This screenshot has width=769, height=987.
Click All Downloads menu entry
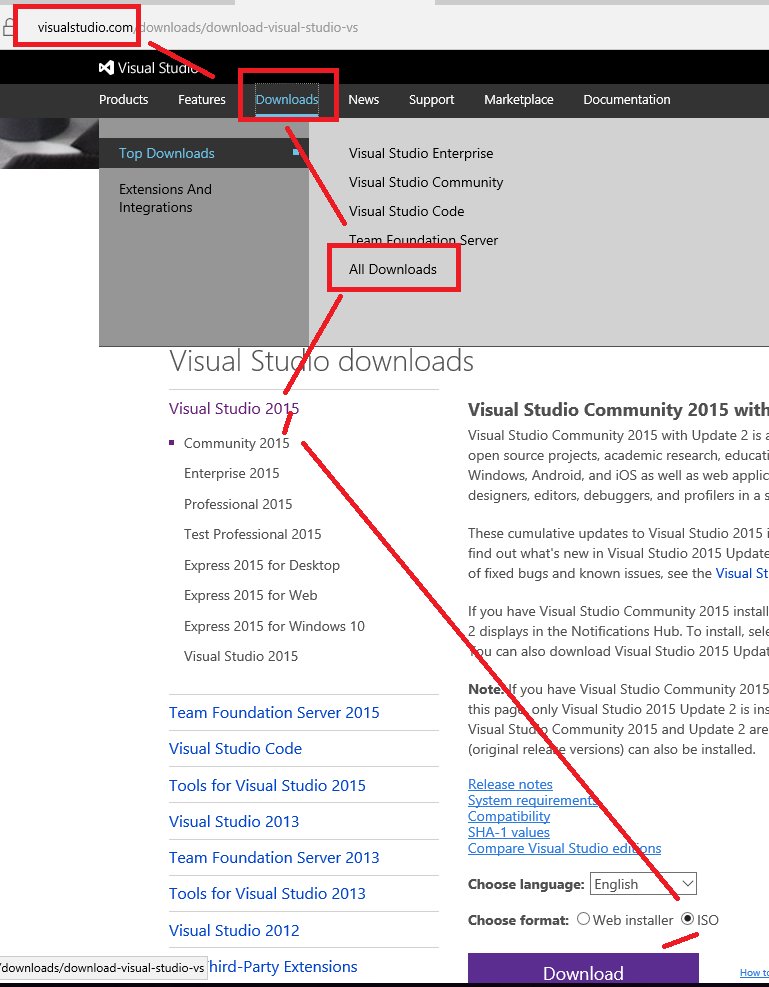point(393,269)
